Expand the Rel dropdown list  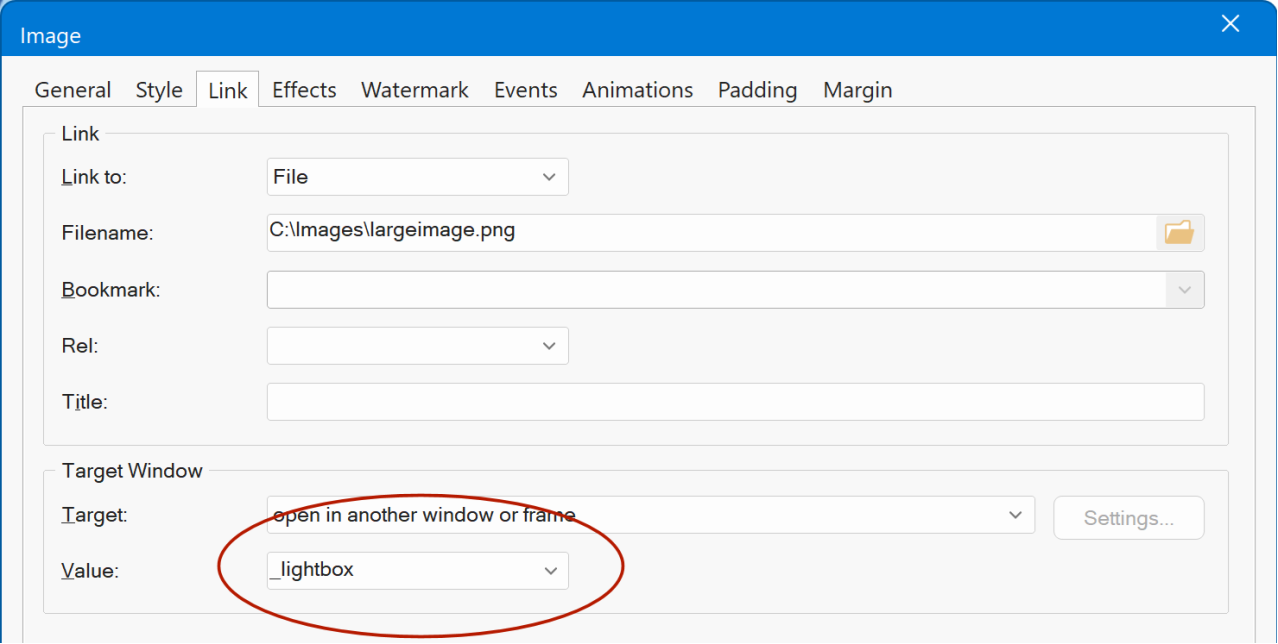coord(548,346)
